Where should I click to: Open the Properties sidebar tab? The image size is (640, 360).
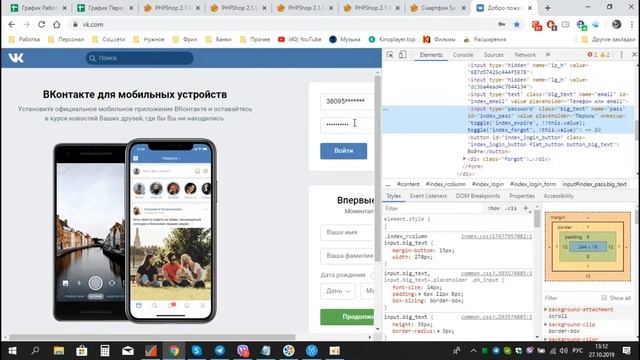(522, 196)
